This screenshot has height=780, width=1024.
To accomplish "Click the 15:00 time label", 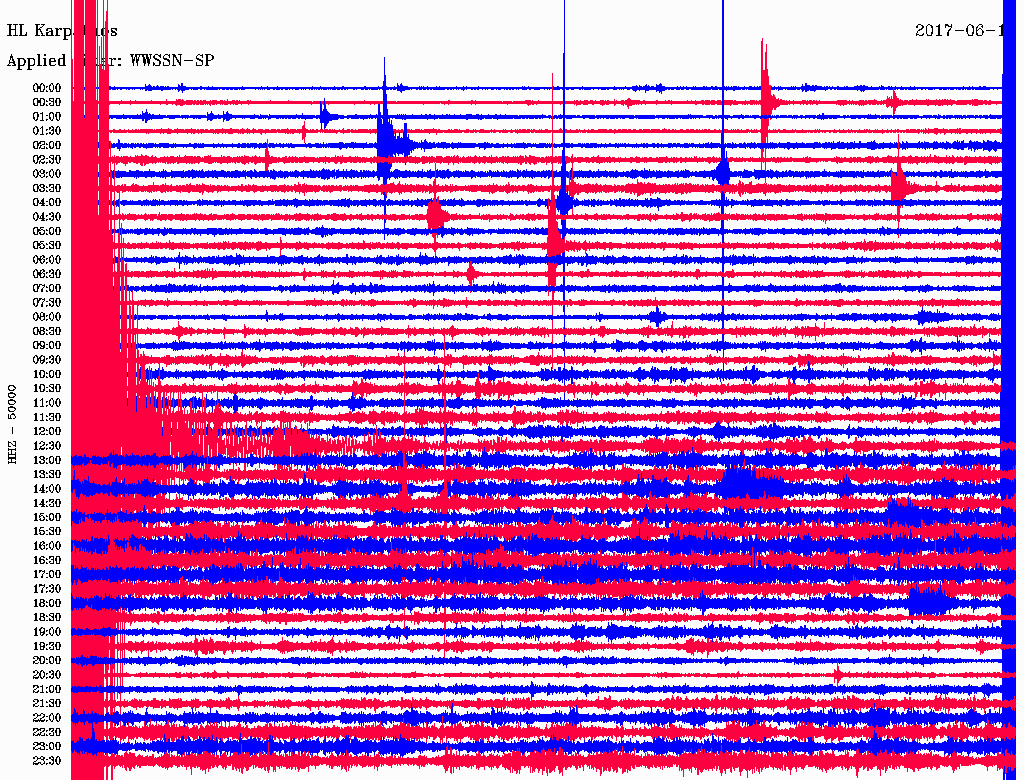I will (x=47, y=517).
